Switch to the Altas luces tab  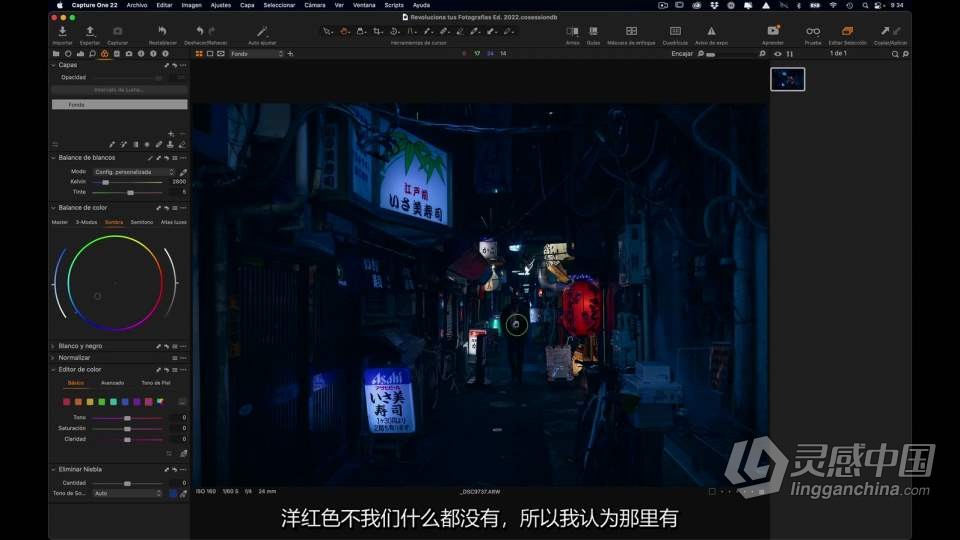174,222
